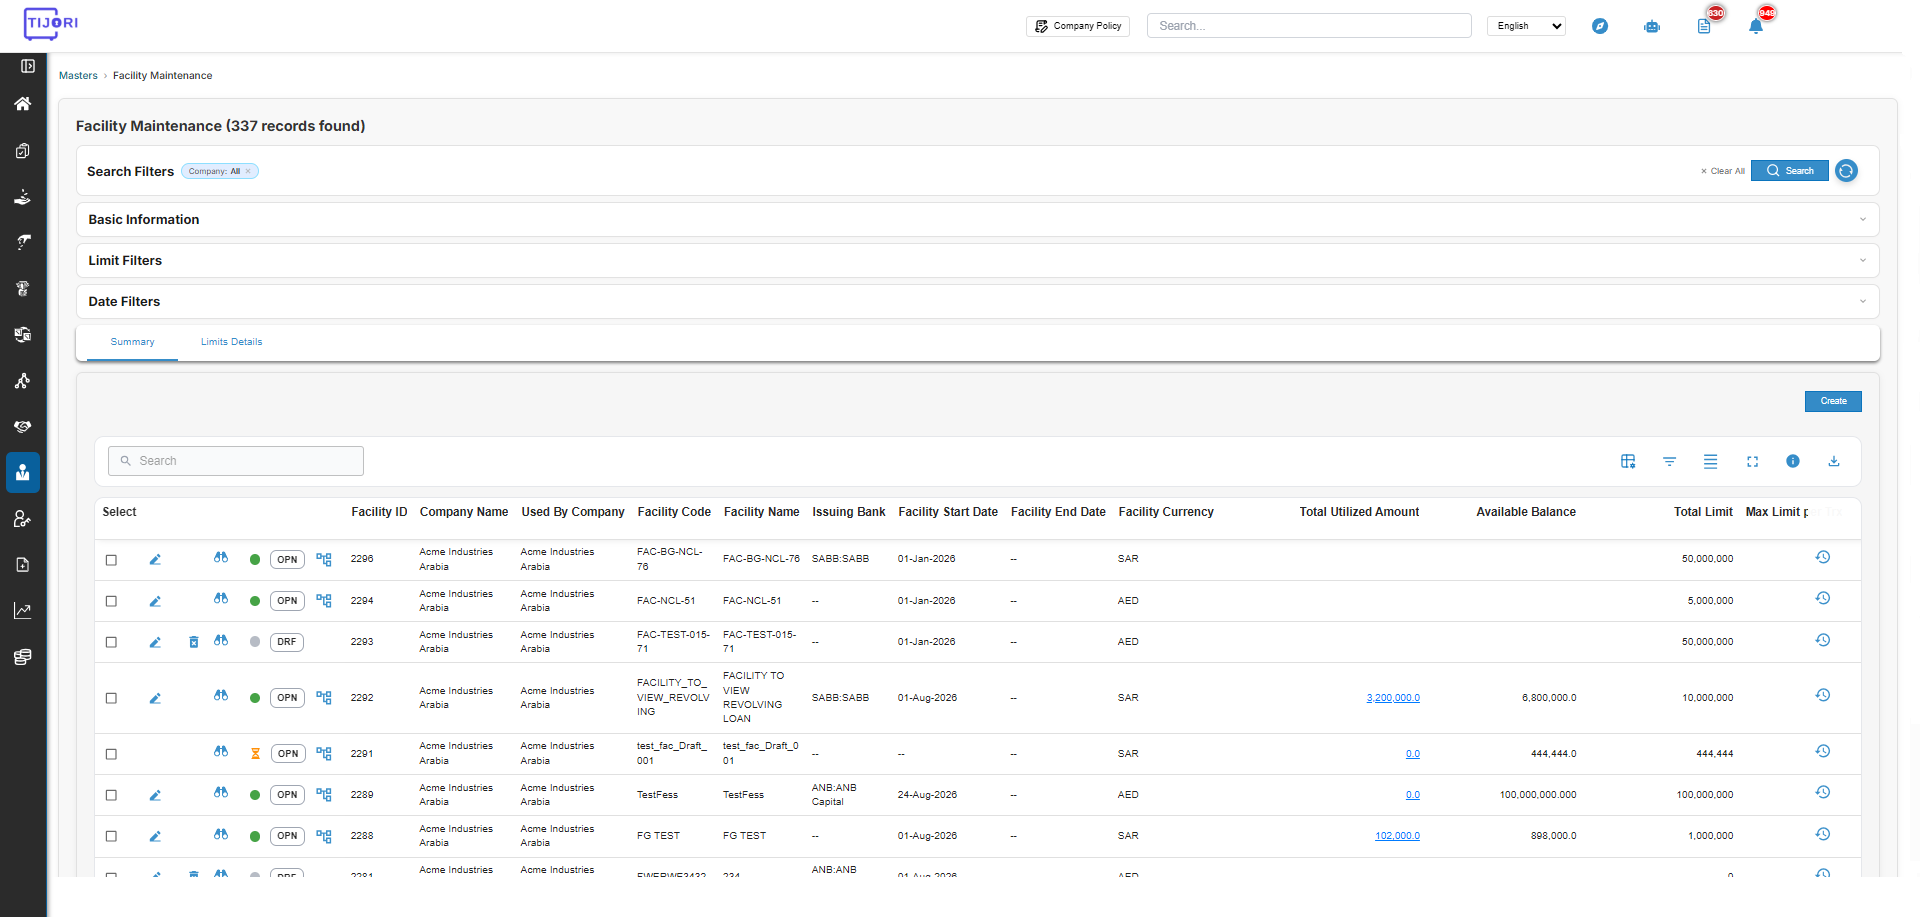Click the global search field in header
This screenshot has height=917, width=1920.
point(1309,26)
